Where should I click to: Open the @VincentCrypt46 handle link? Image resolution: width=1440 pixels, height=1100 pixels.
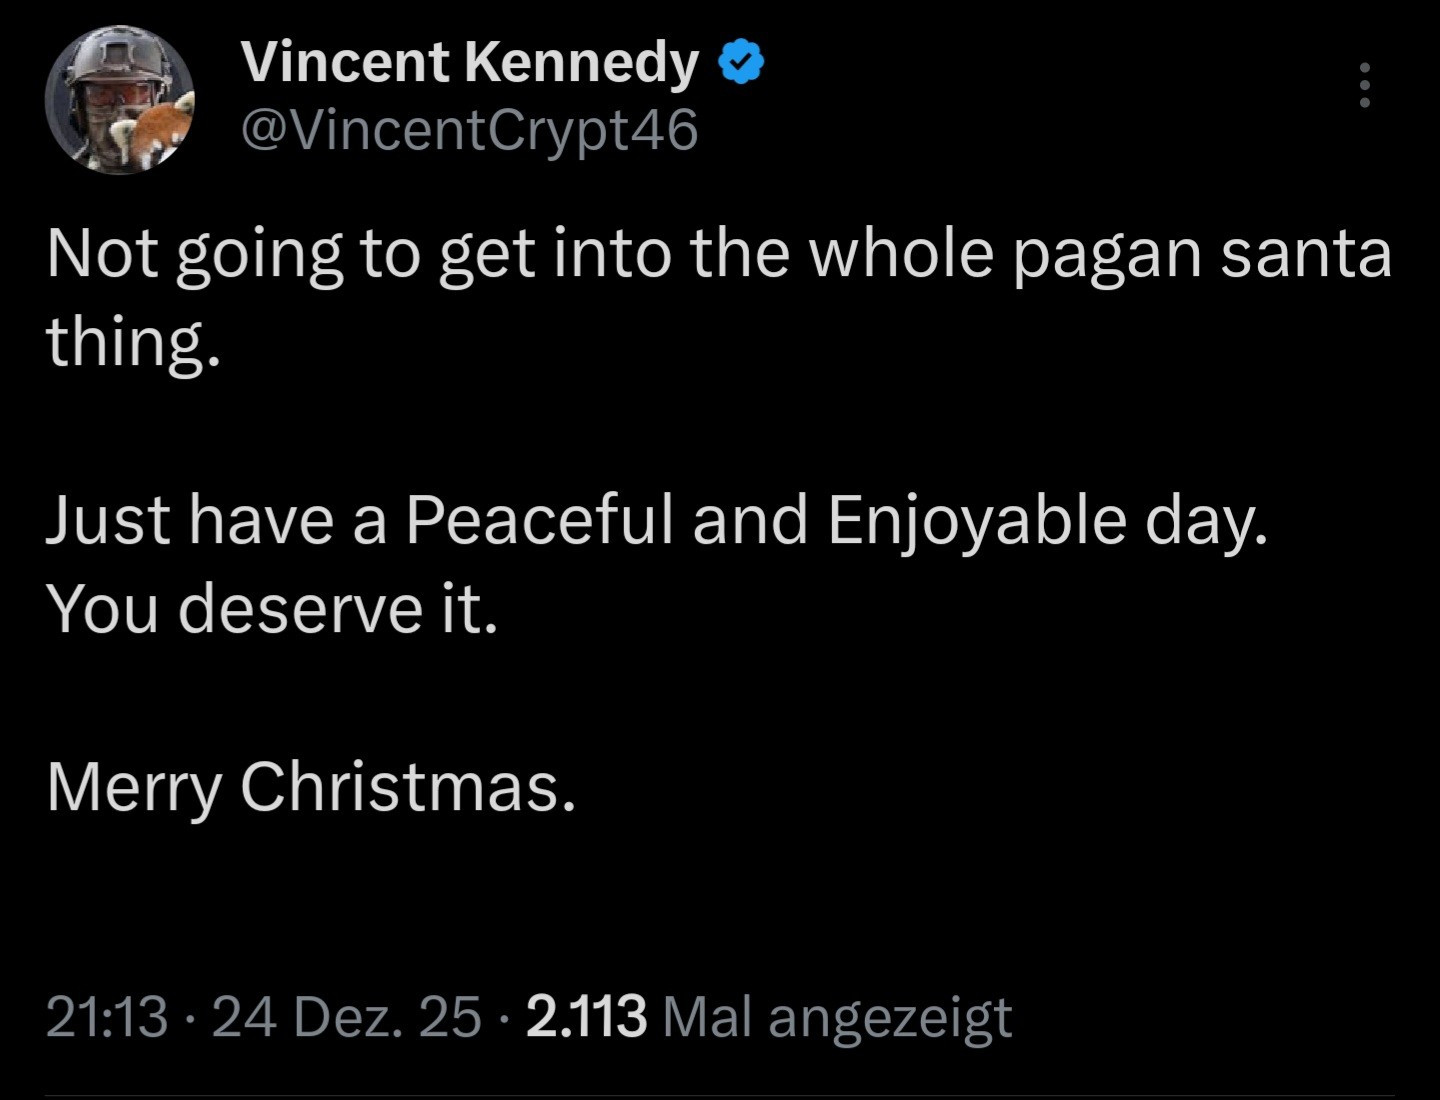470,130
